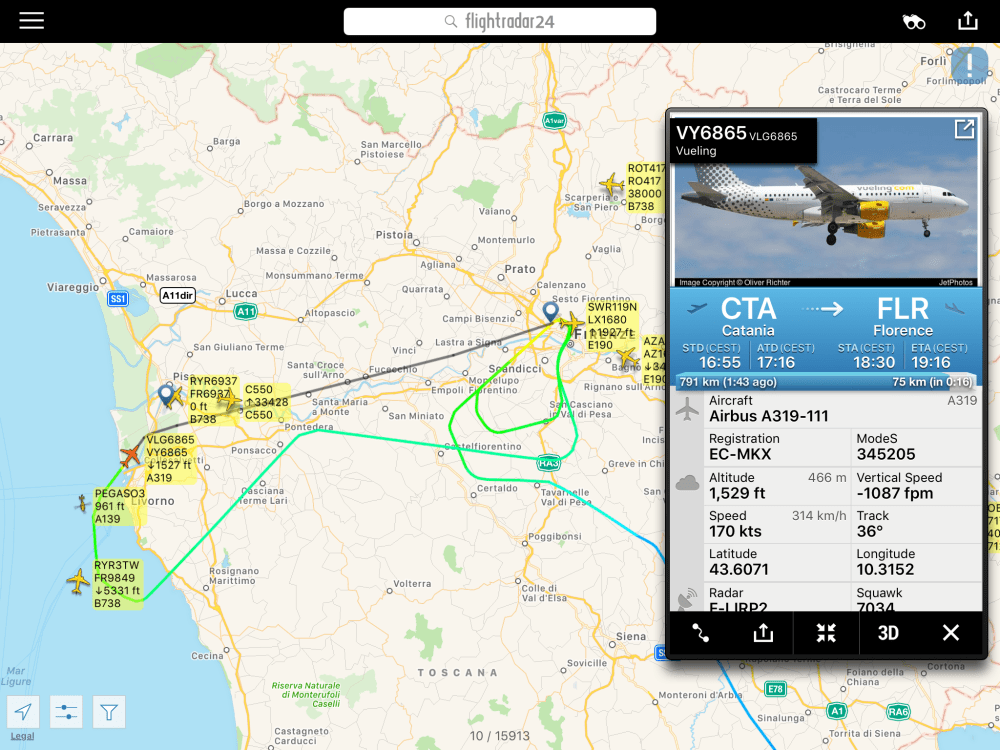This screenshot has width=1000, height=750.
Task: Toggle the flight route display icon
Action: pos(700,633)
